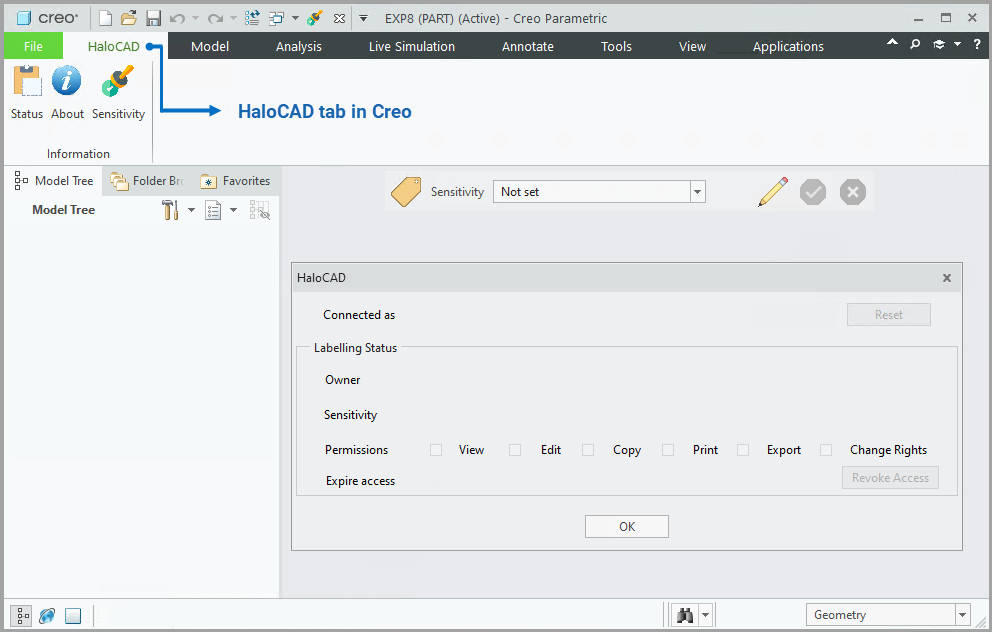The width and height of the screenshot is (992, 632).
Task: Open the Folder Browser tab
Action: point(146,180)
